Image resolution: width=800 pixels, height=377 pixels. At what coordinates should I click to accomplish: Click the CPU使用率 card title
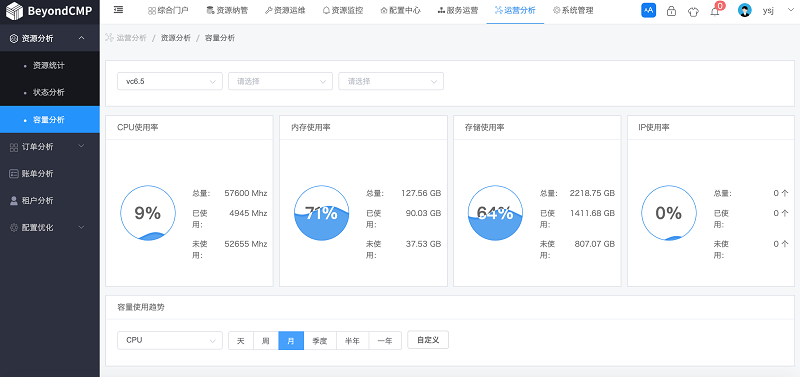pyautogui.click(x=138, y=128)
